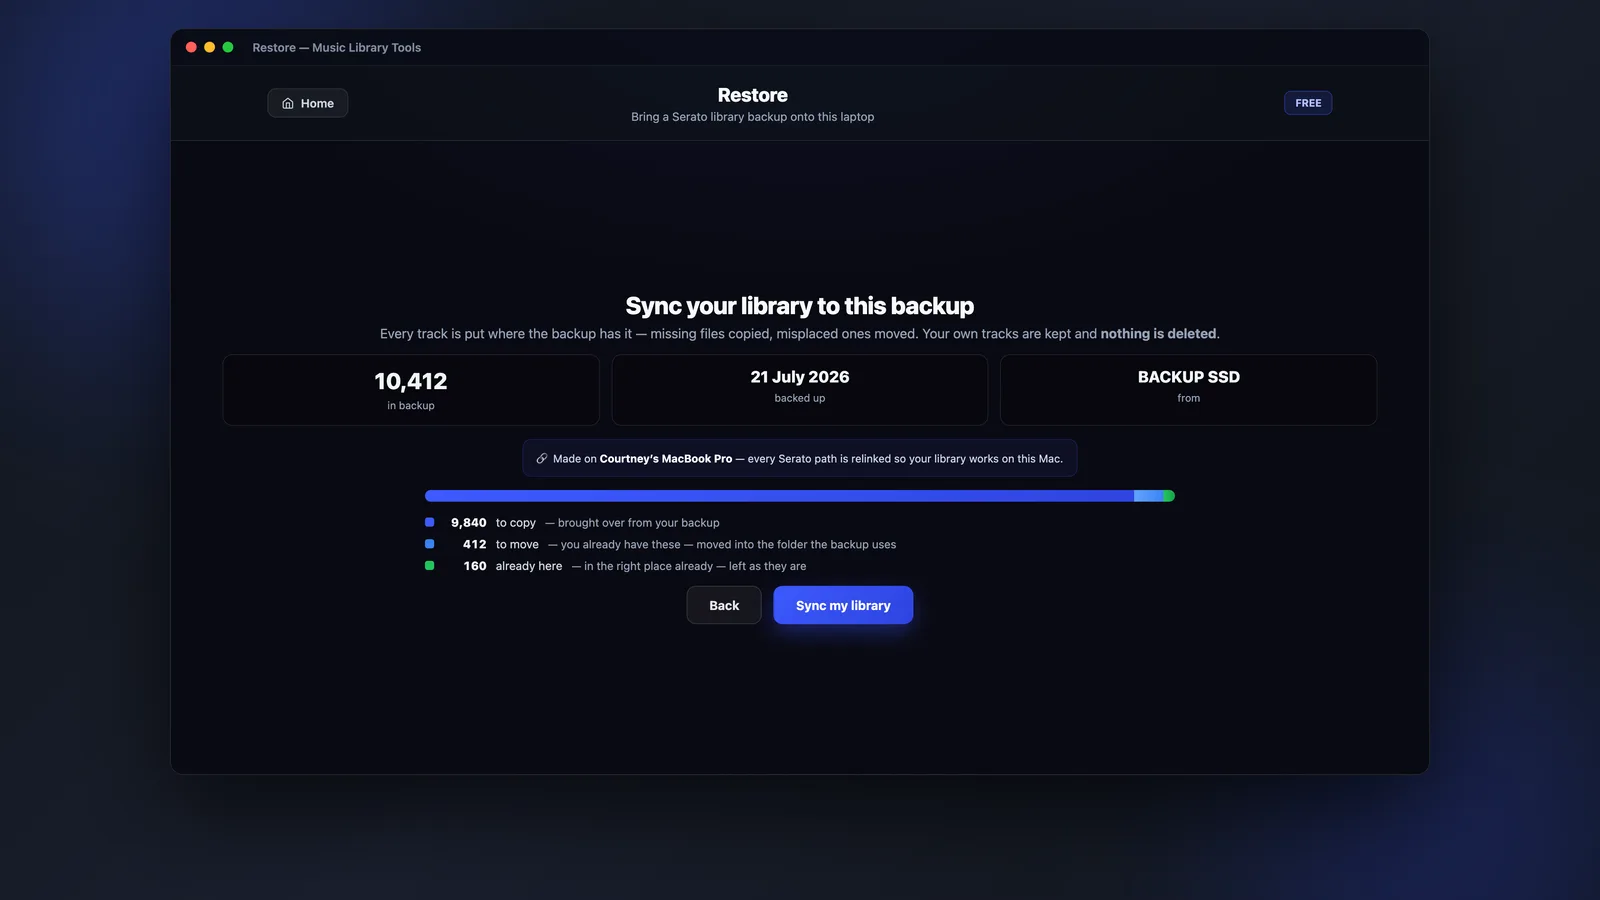This screenshot has height=900, width=1600.
Task: Click 'brought over from your backup' text
Action: tap(639, 523)
